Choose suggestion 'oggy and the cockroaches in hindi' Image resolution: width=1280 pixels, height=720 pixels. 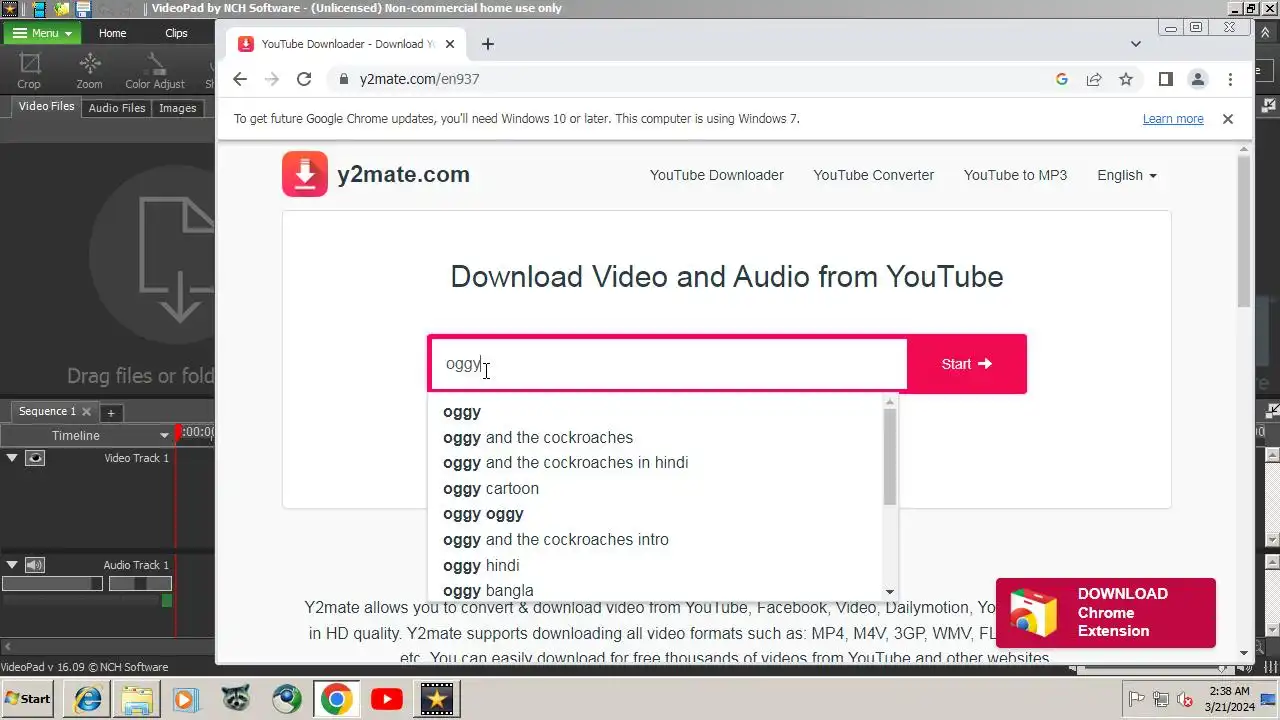pyautogui.click(x=565, y=463)
